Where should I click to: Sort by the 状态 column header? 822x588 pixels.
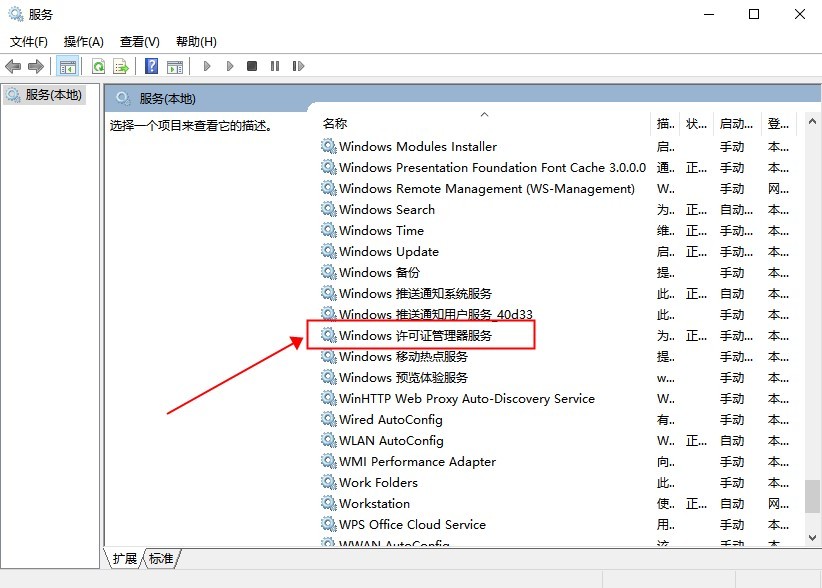coord(696,124)
